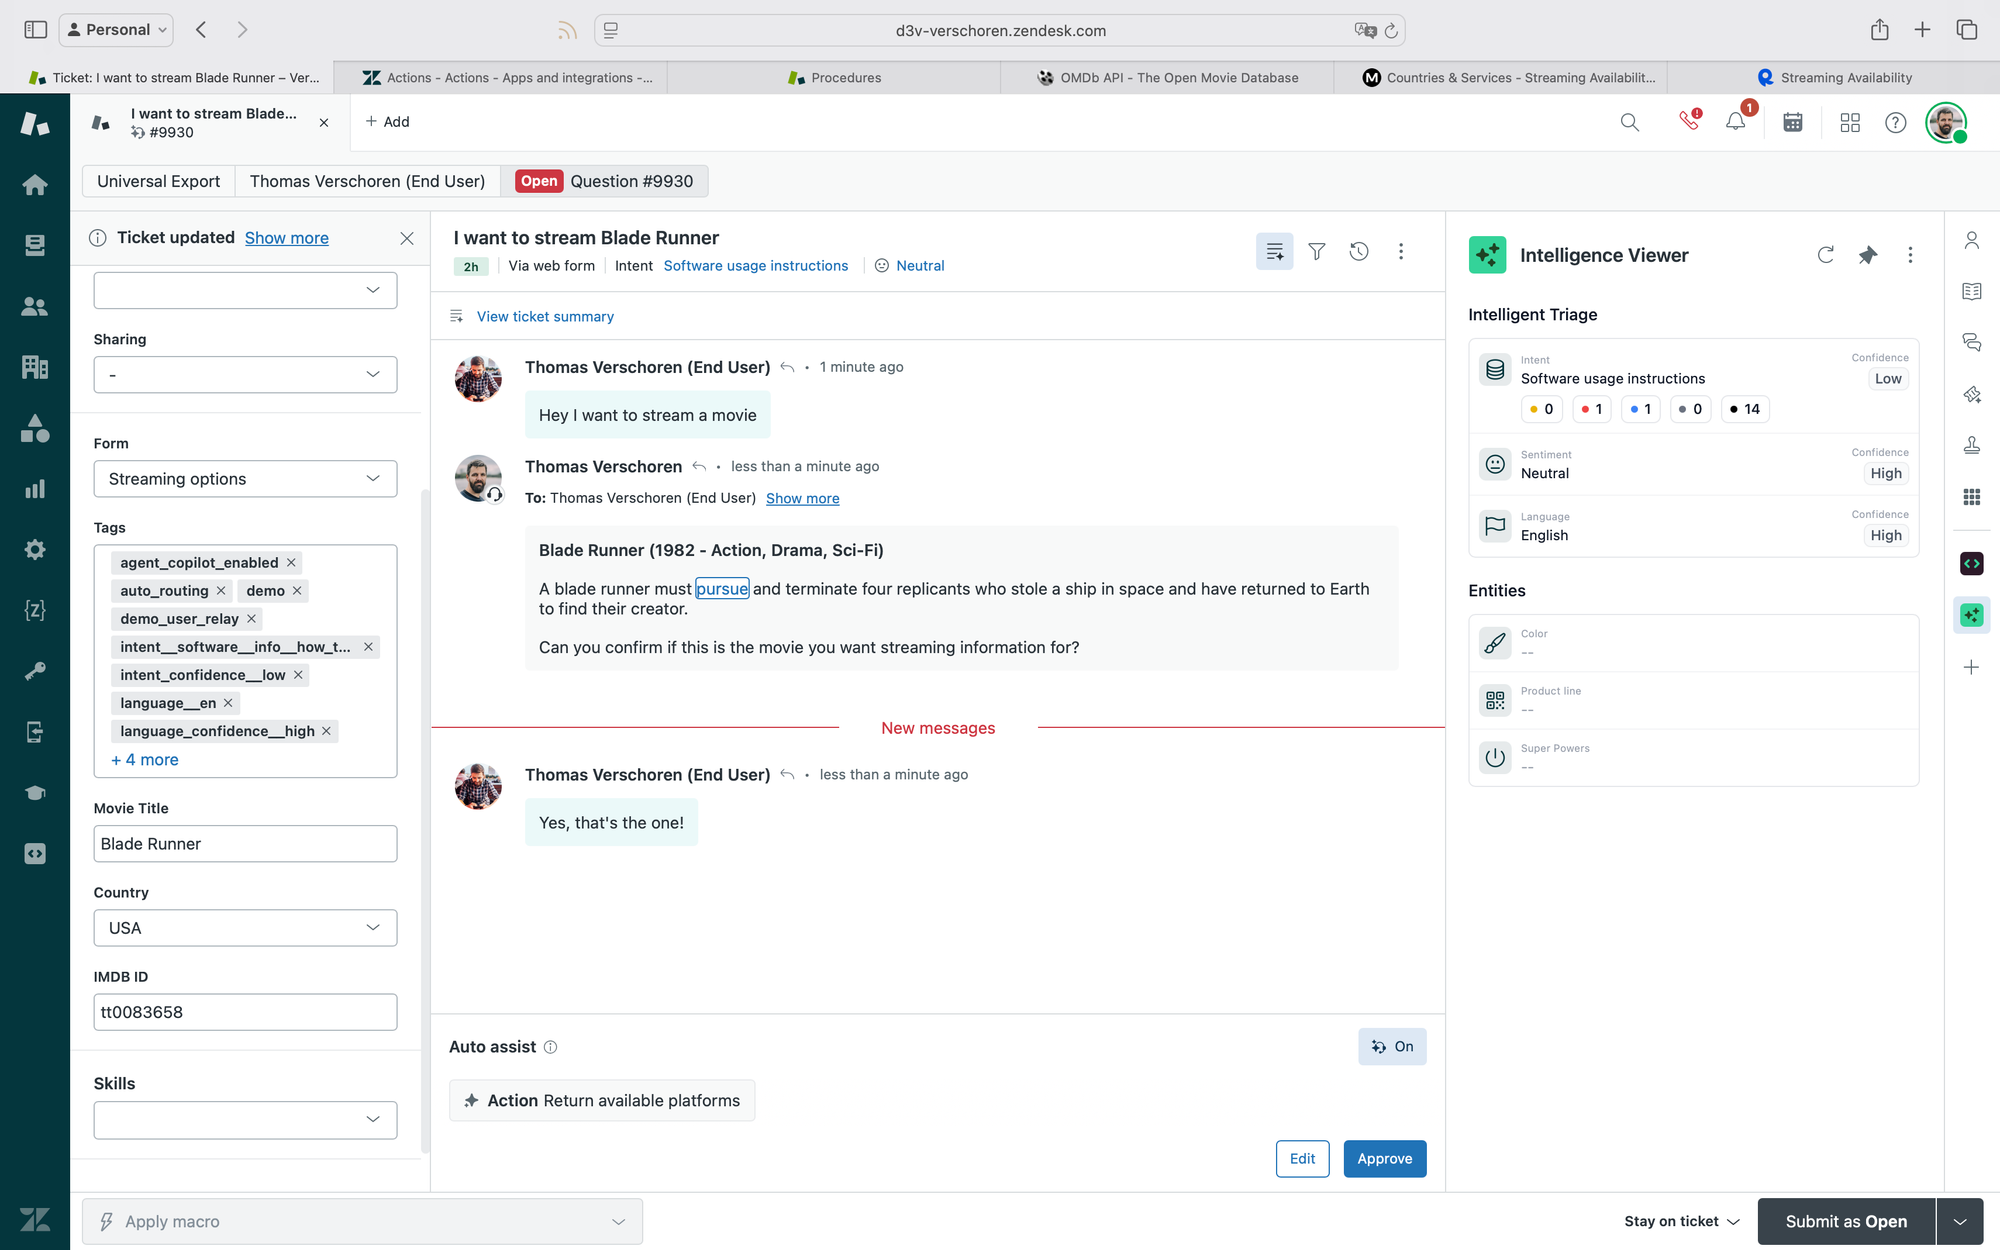
Task: Refresh the Intelligence Viewer panel
Action: 1826,255
